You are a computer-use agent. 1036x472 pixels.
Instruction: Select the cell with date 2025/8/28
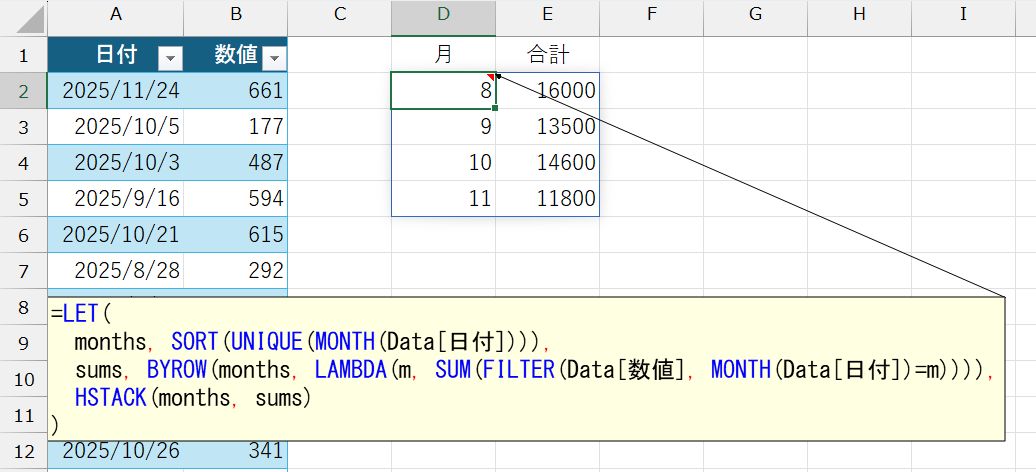click(116, 270)
